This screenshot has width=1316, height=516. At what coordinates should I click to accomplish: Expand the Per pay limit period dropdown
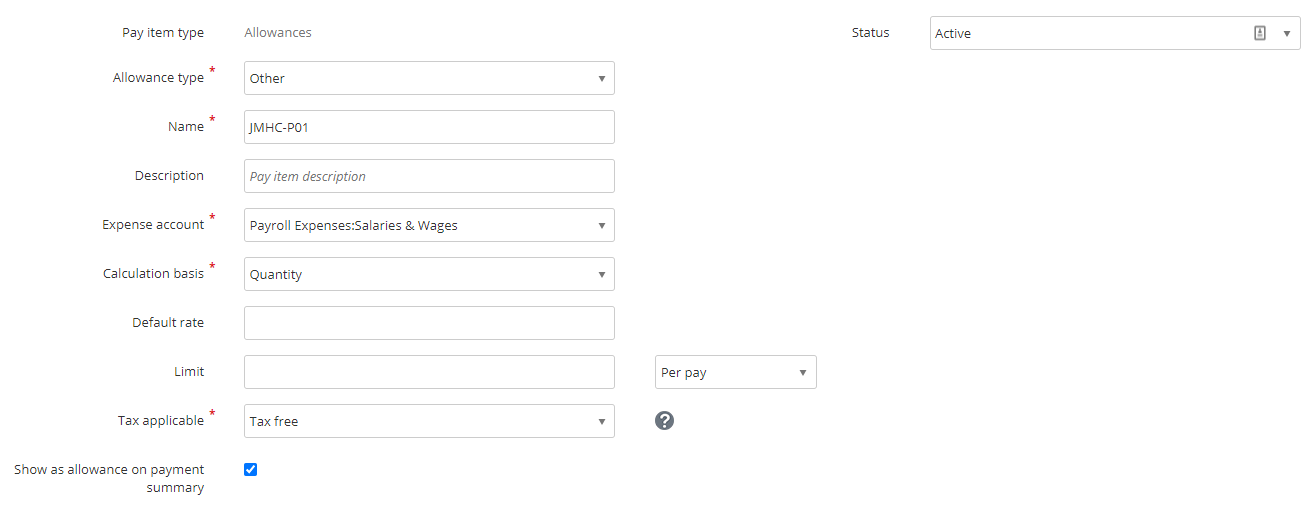coord(736,372)
